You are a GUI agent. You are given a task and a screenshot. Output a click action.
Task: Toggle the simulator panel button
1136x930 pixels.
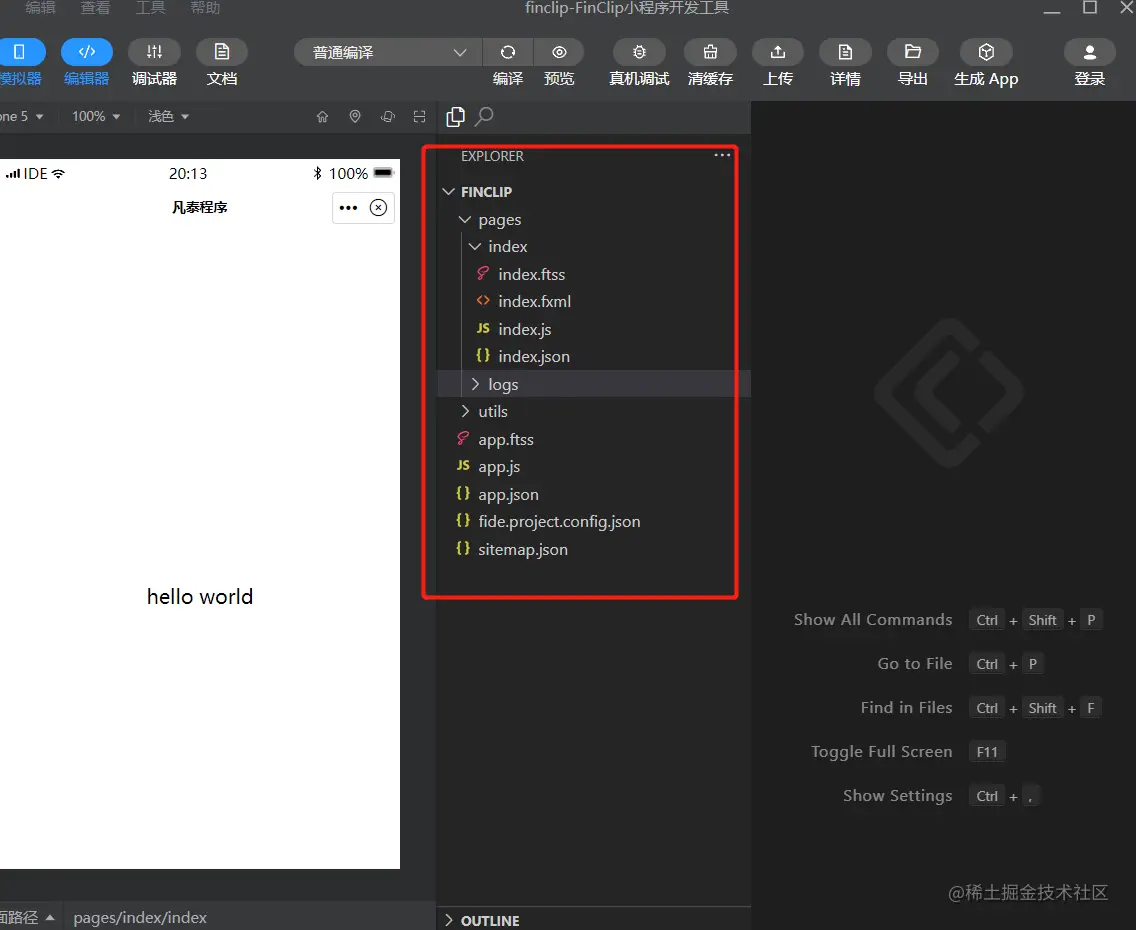[x=20, y=52]
